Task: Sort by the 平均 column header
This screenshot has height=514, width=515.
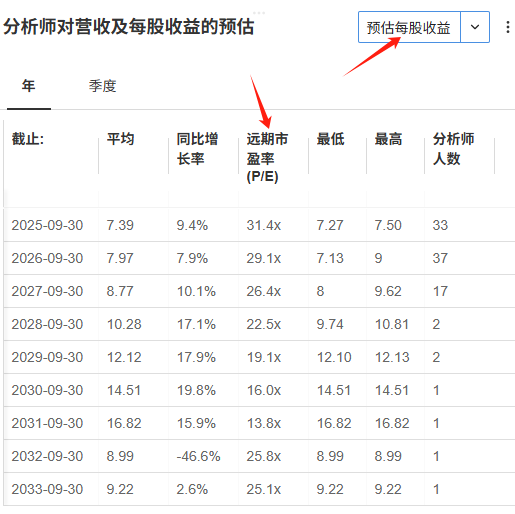Action: click(121, 139)
